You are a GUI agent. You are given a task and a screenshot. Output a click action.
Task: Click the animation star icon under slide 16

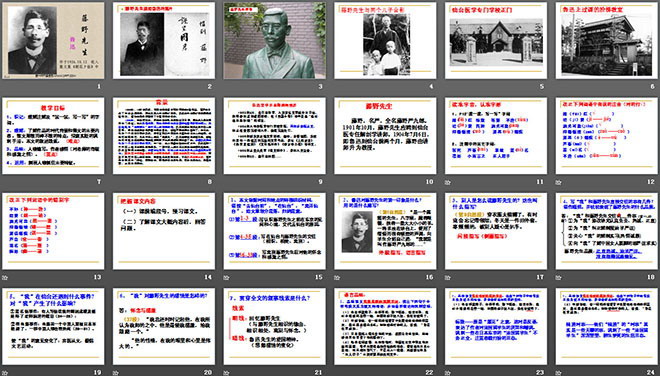[337, 277]
